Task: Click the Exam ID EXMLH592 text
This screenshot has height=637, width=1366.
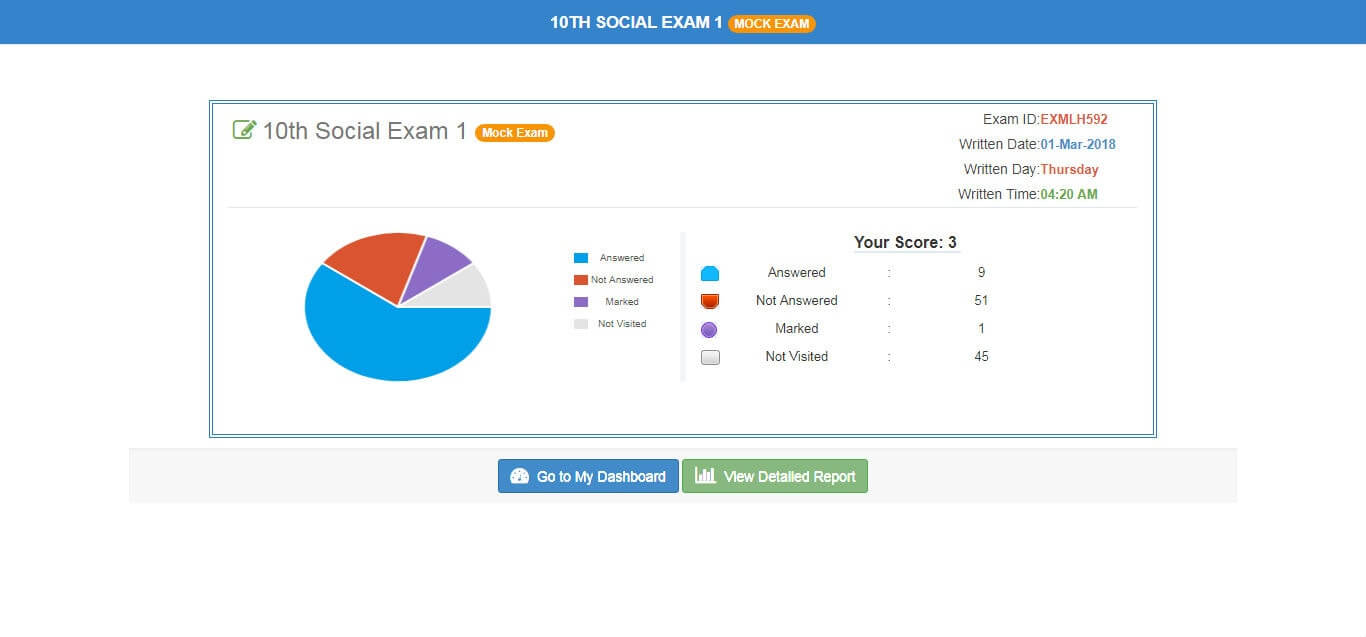Action: point(1073,119)
